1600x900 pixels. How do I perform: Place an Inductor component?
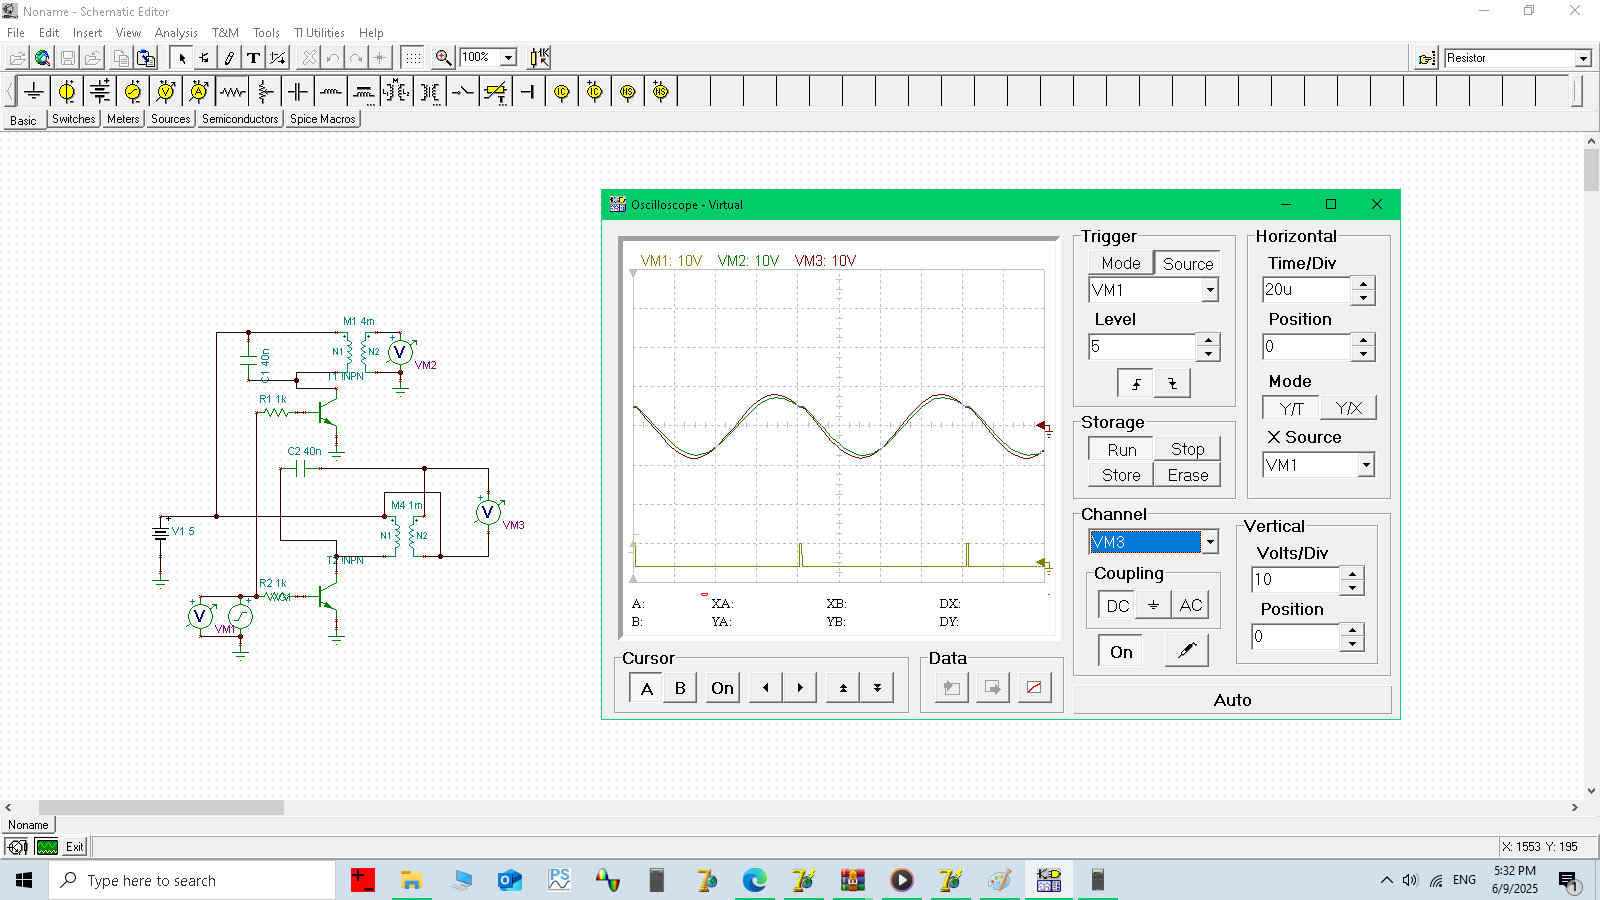tap(331, 92)
